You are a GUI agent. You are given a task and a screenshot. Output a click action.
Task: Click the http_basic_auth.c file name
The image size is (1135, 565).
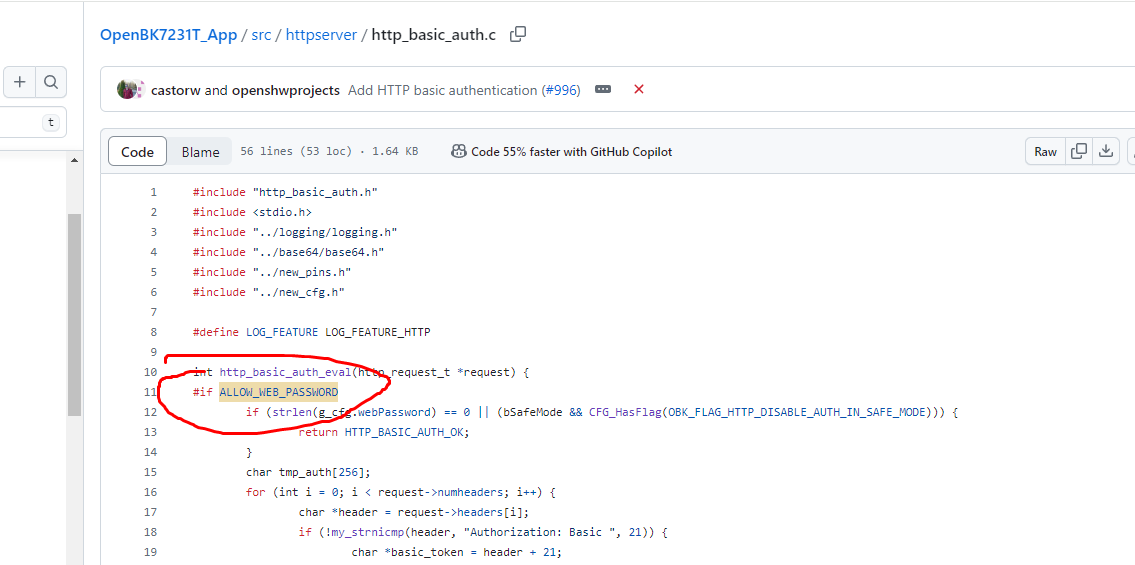(434, 35)
